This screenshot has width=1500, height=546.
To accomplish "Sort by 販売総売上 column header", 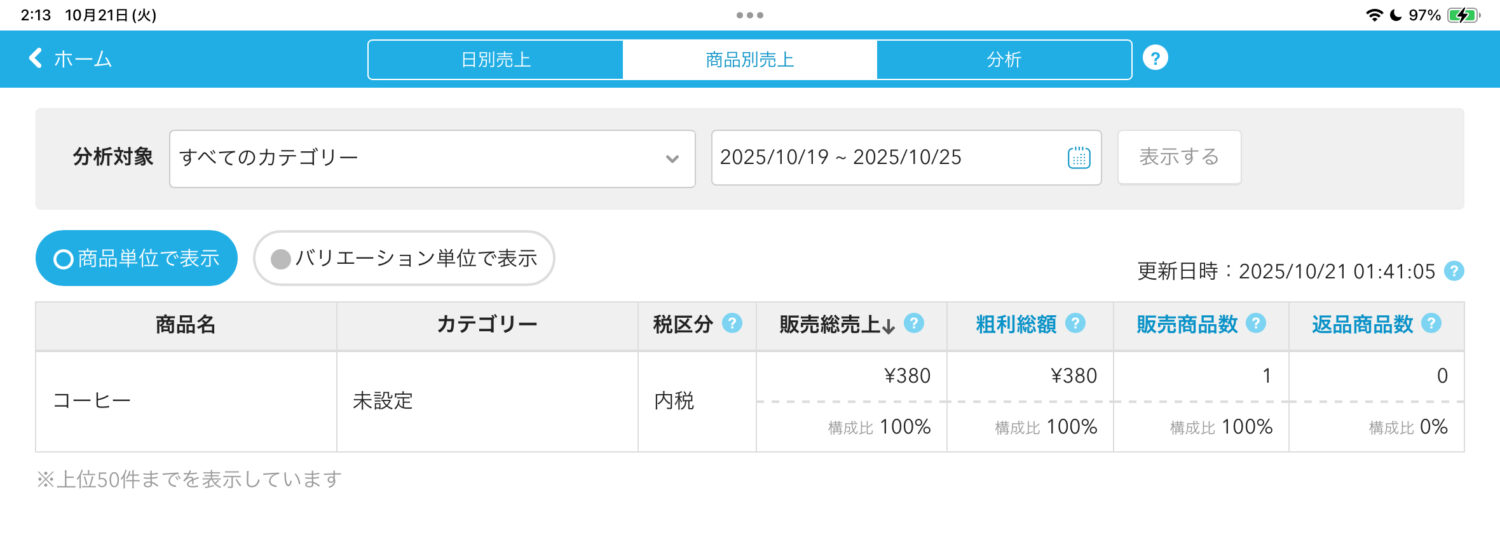I will click(836, 324).
